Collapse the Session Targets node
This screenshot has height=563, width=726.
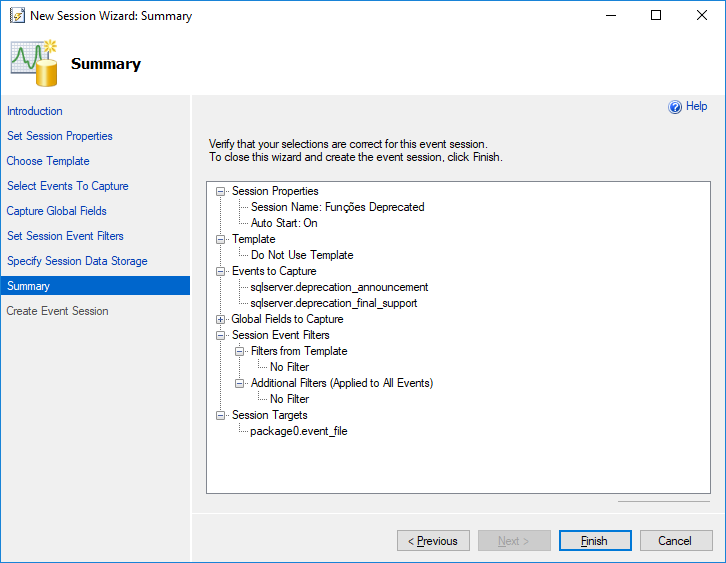(x=220, y=415)
